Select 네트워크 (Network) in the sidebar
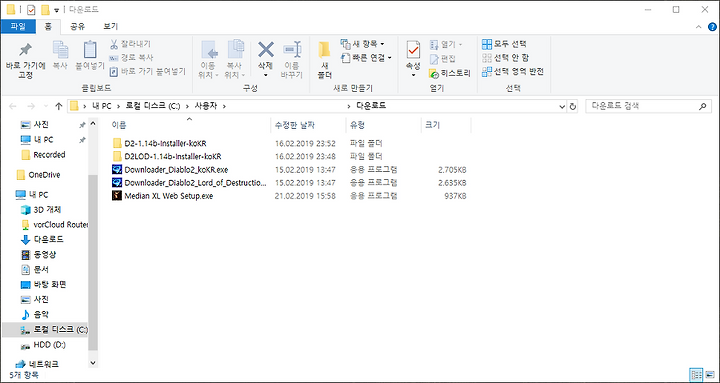This screenshot has width=720, height=383. point(37,364)
